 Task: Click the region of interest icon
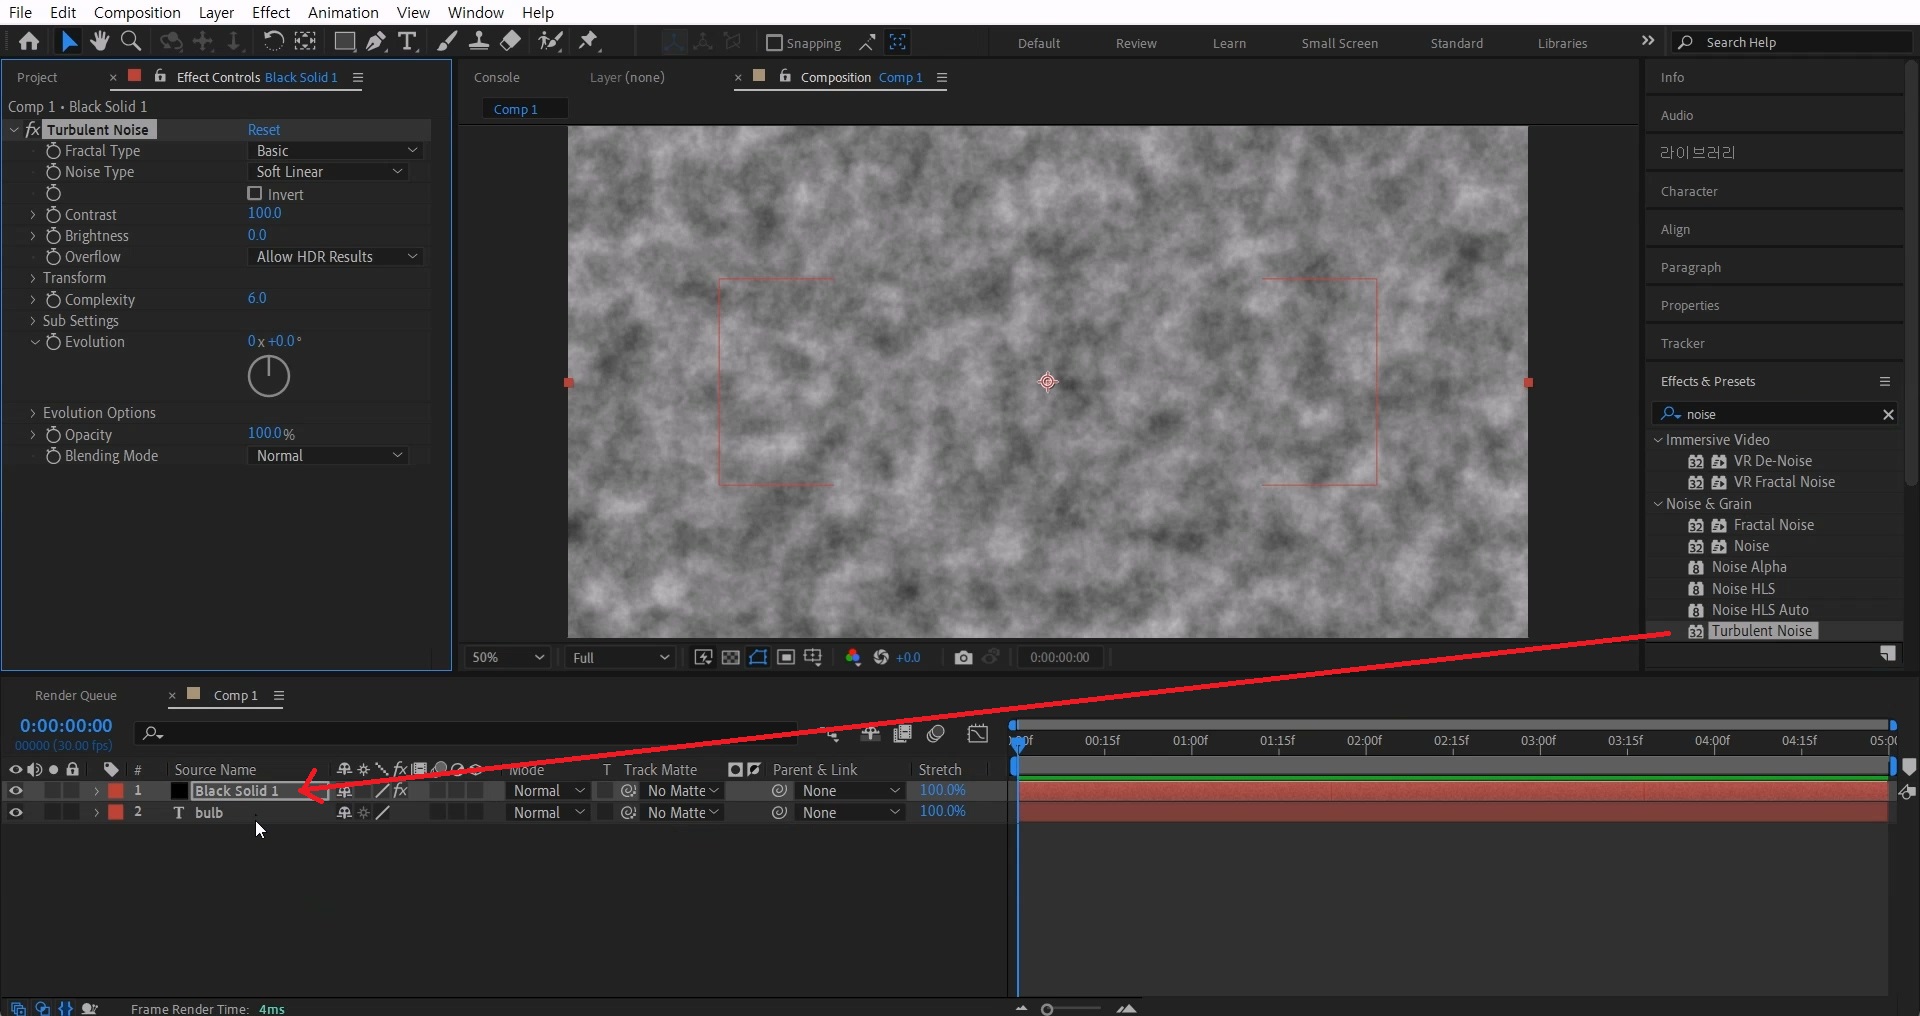point(786,657)
